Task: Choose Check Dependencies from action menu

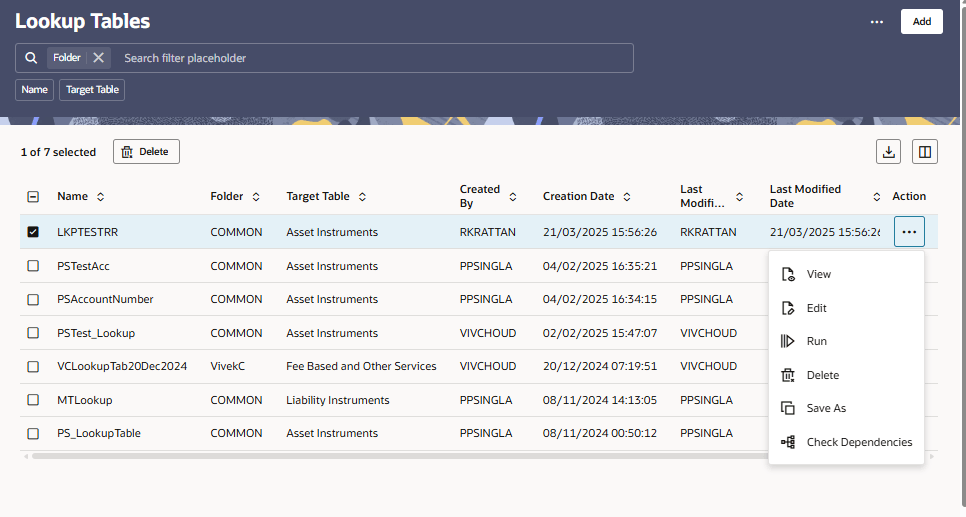Action: pyautogui.click(x=846, y=442)
